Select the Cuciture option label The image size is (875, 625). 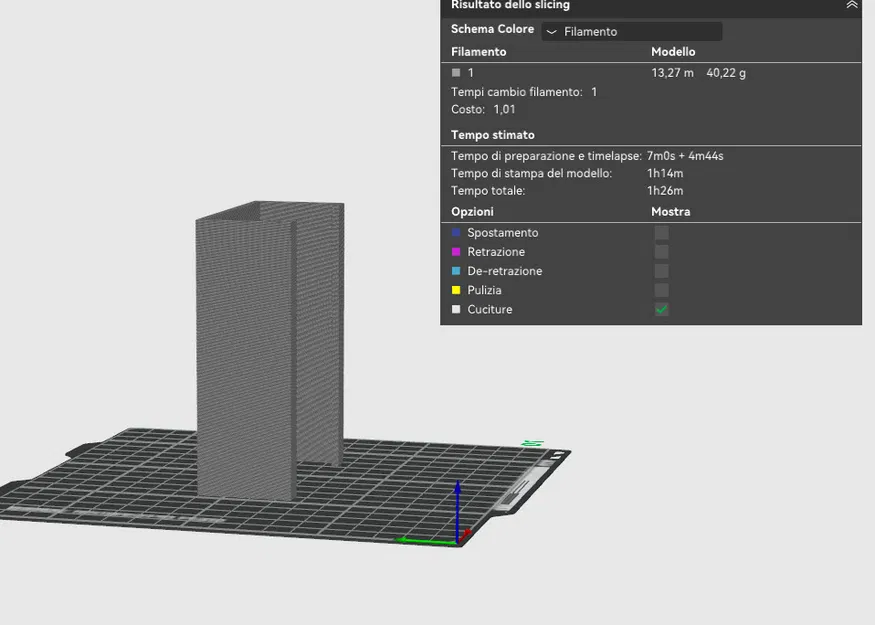coord(489,309)
